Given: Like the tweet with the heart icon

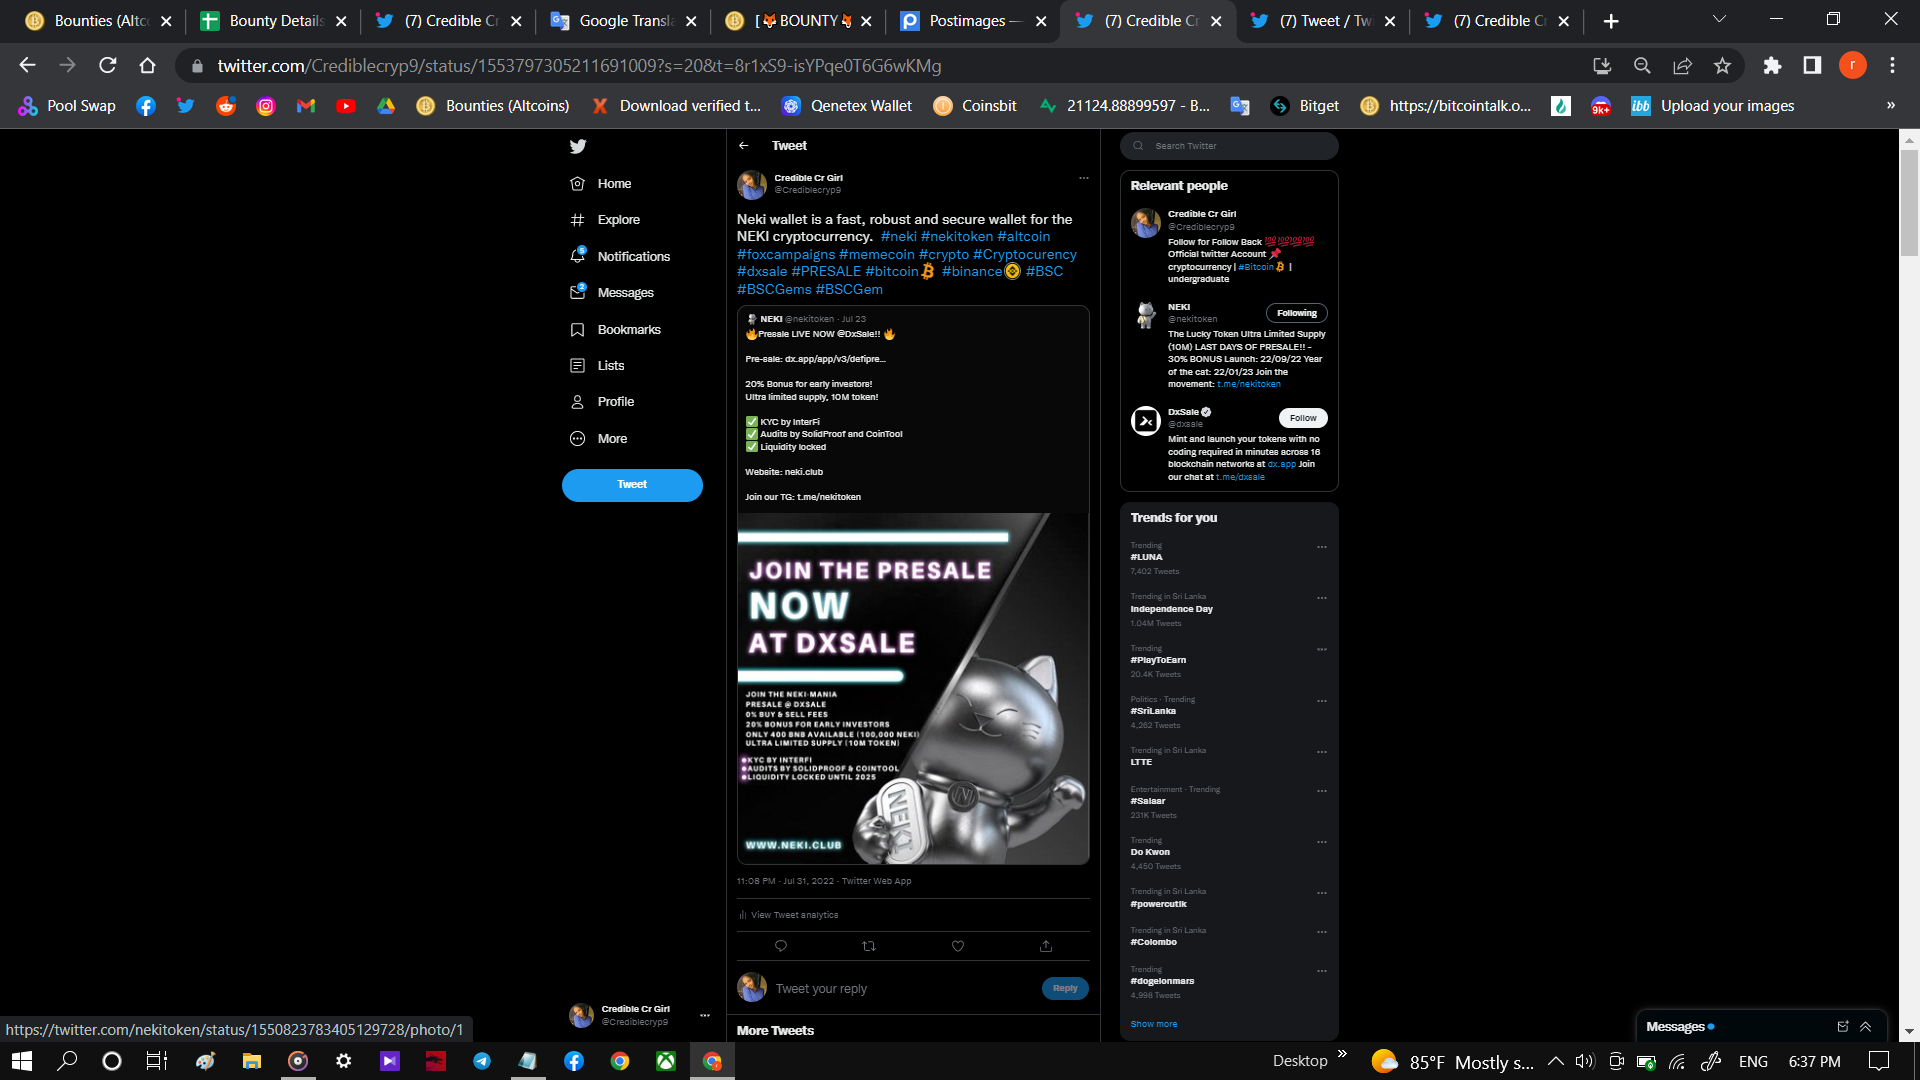Looking at the screenshot, I should pyautogui.click(x=958, y=946).
